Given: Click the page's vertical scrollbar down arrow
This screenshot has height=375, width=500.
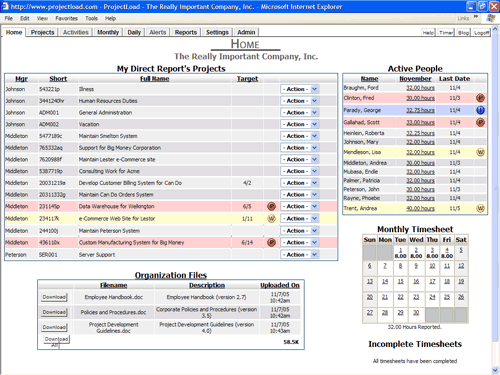Looking at the screenshot, I should [x=495, y=370].
